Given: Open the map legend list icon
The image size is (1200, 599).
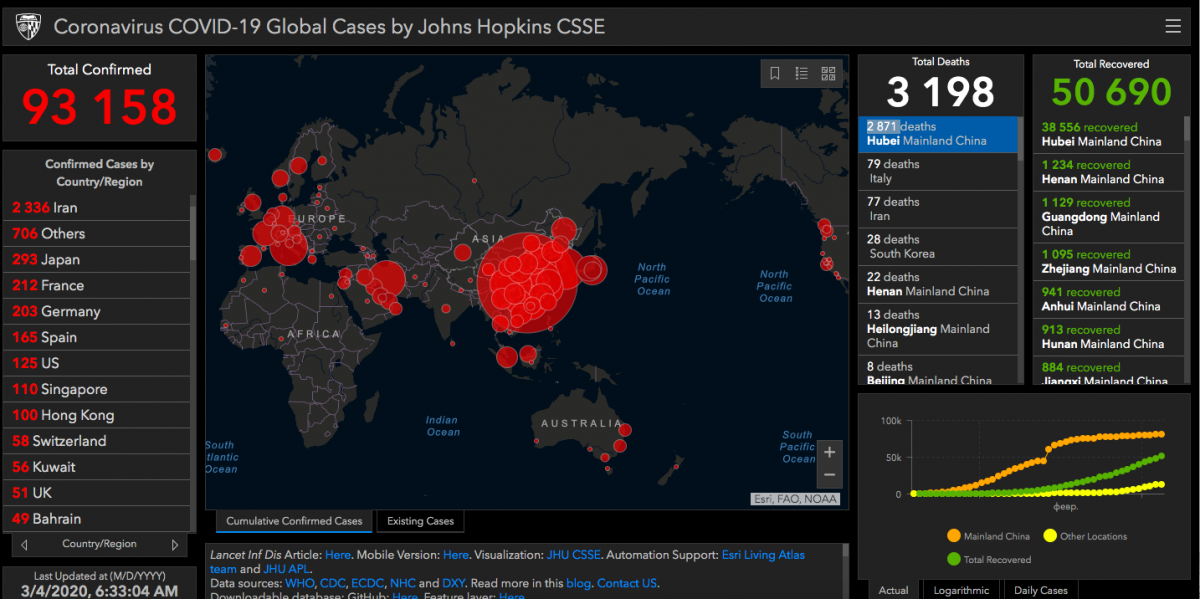Looking at the screenshot, I should coord(801,73).
